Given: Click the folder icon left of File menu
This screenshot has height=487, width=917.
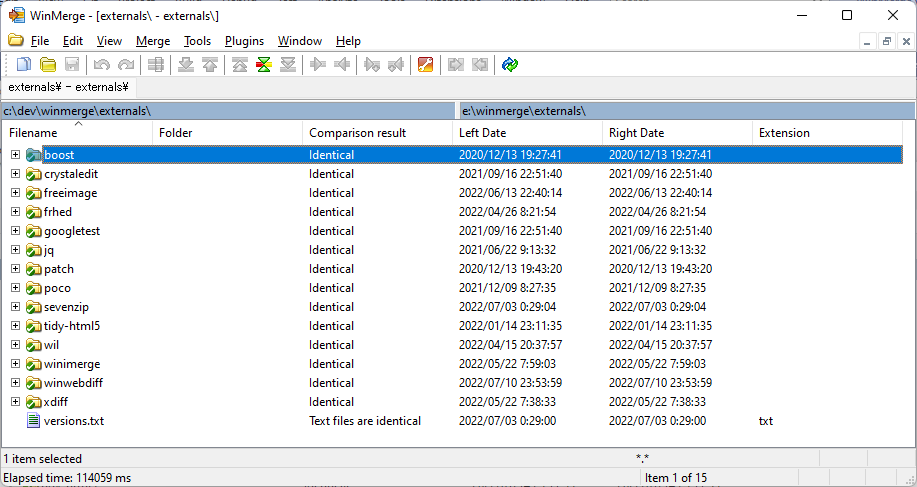Looking at the screenshot, I should coord(16,40).
